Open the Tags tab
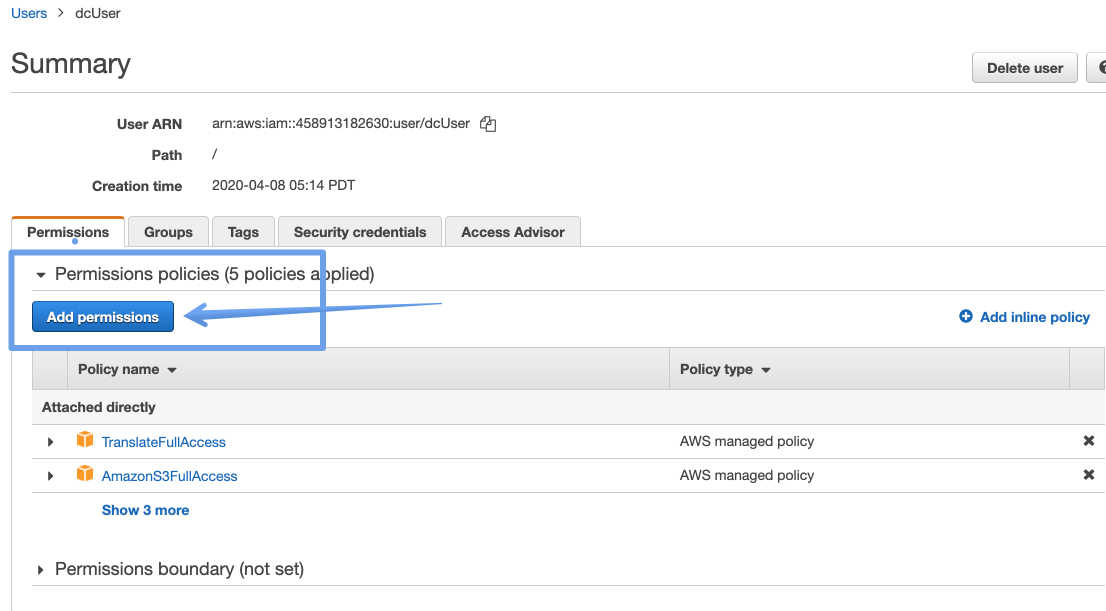 tap(243, 232)
